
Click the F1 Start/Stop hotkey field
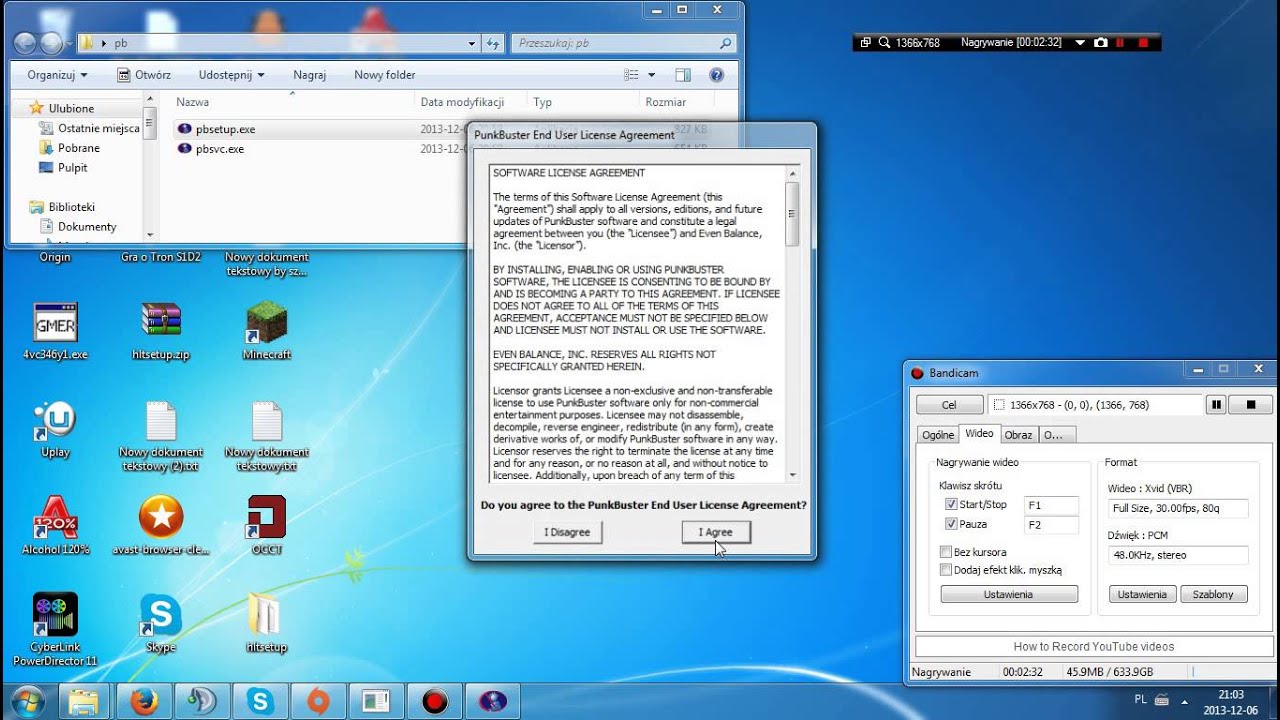pos(1052,505)
